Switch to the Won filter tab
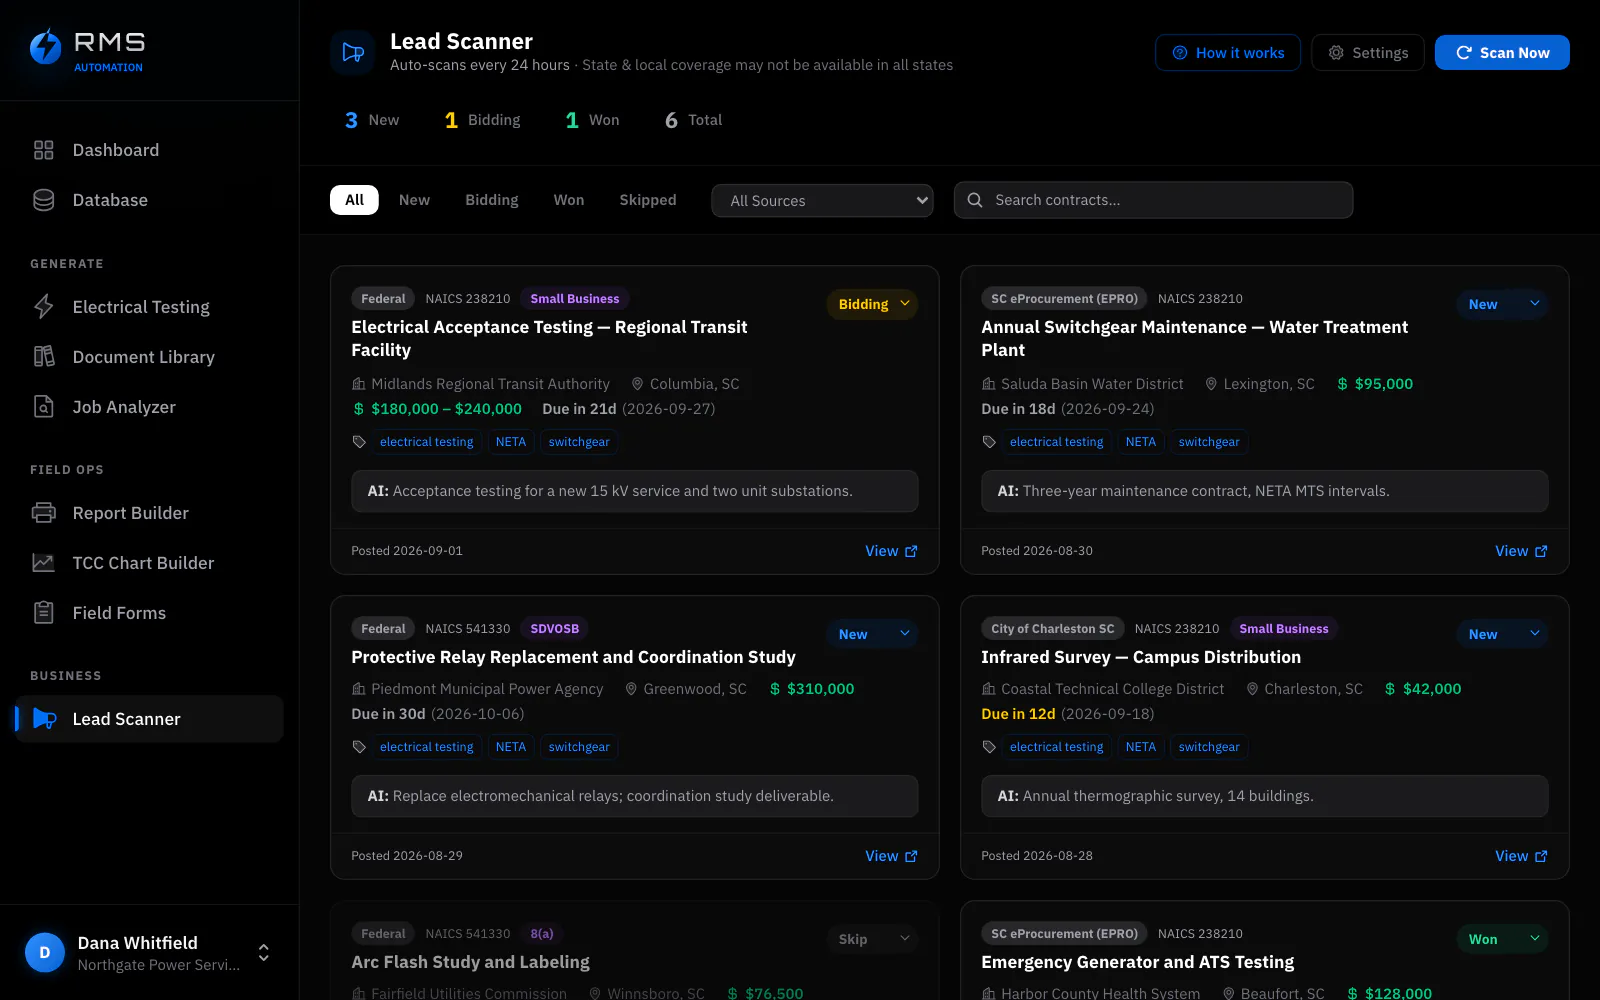Viewport: 1600px width, 1000px height. click(569, 200)
